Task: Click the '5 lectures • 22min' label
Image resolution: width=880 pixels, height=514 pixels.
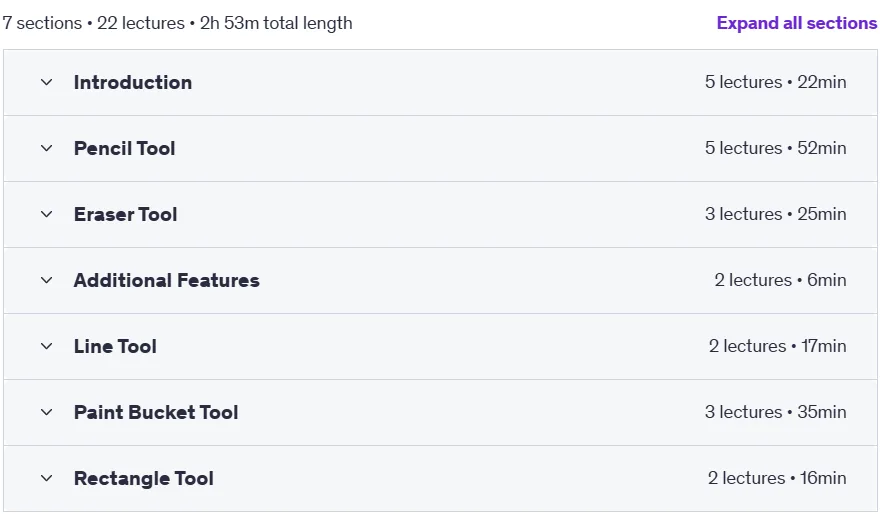Action: 776,82
